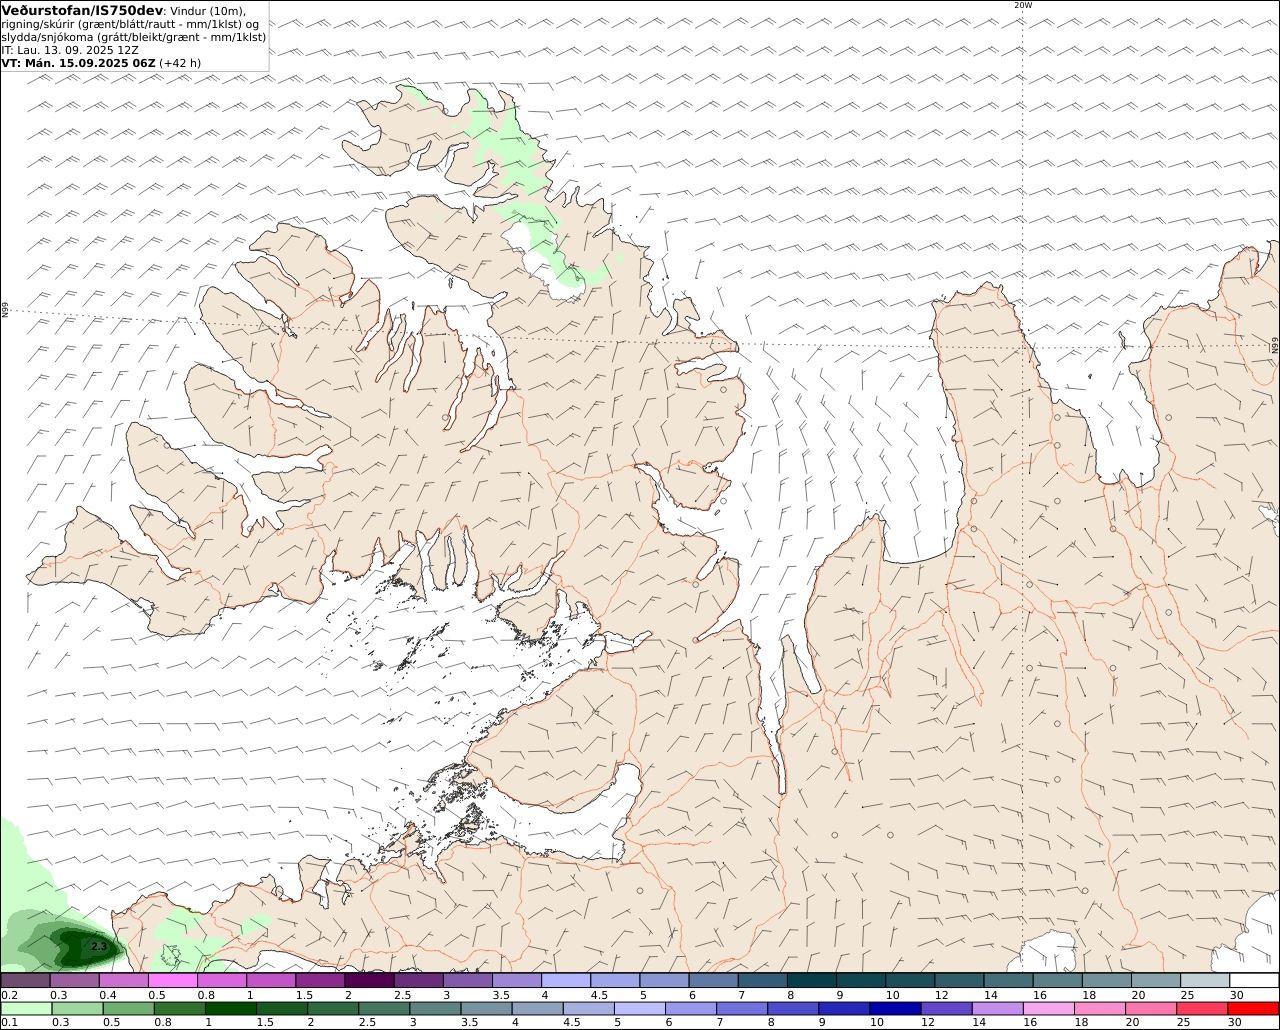
Task: Select deep blue lower swatch starting at 10
Action: click(894, 1008)
